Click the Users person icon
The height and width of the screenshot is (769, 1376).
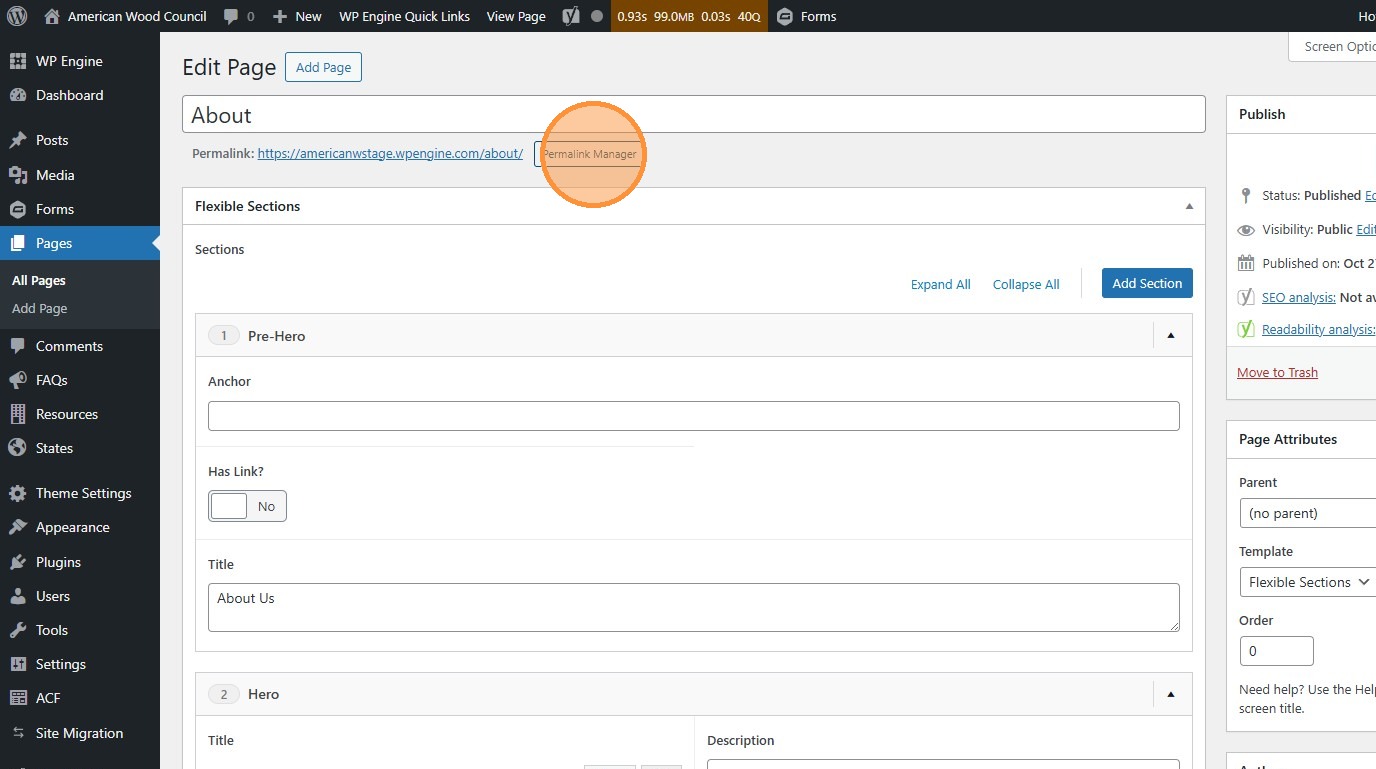click(x=17, y=596)
